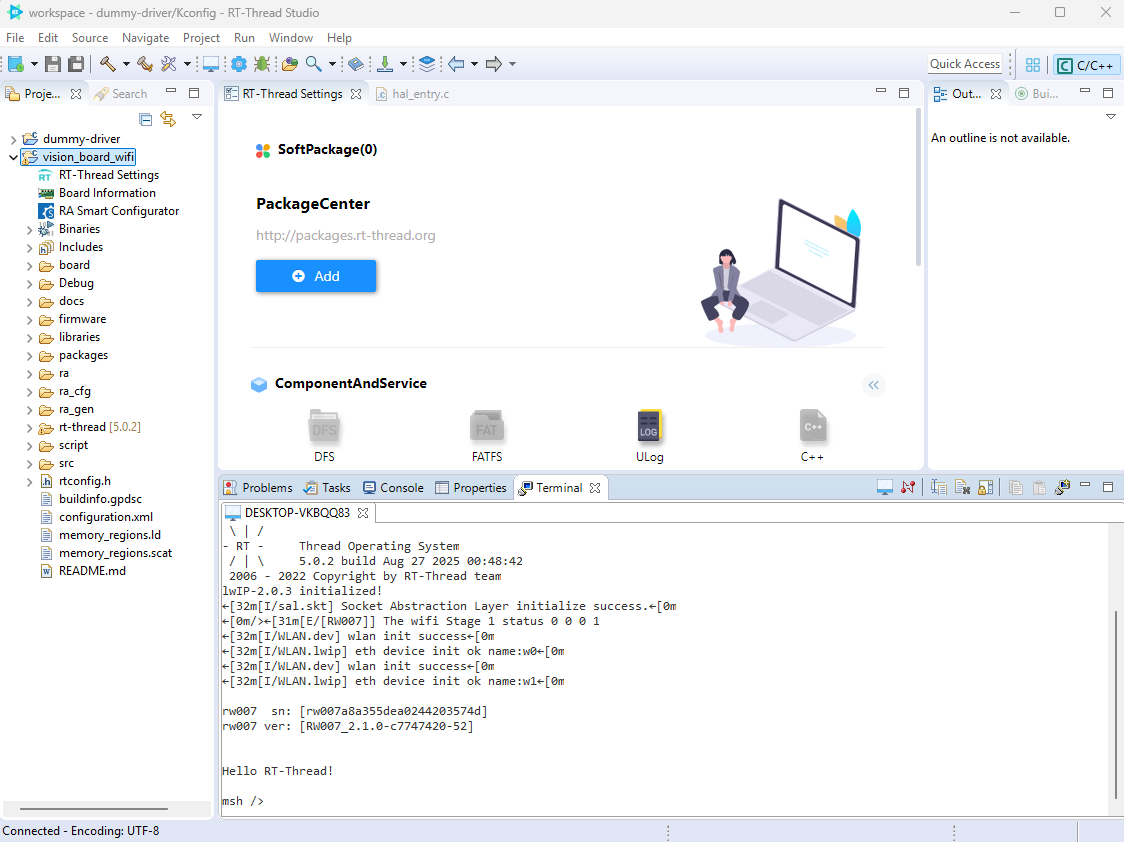This screenshot has width=1124, height=842.
Task: Click the FATFS component icon
Action: pos(487,428)
